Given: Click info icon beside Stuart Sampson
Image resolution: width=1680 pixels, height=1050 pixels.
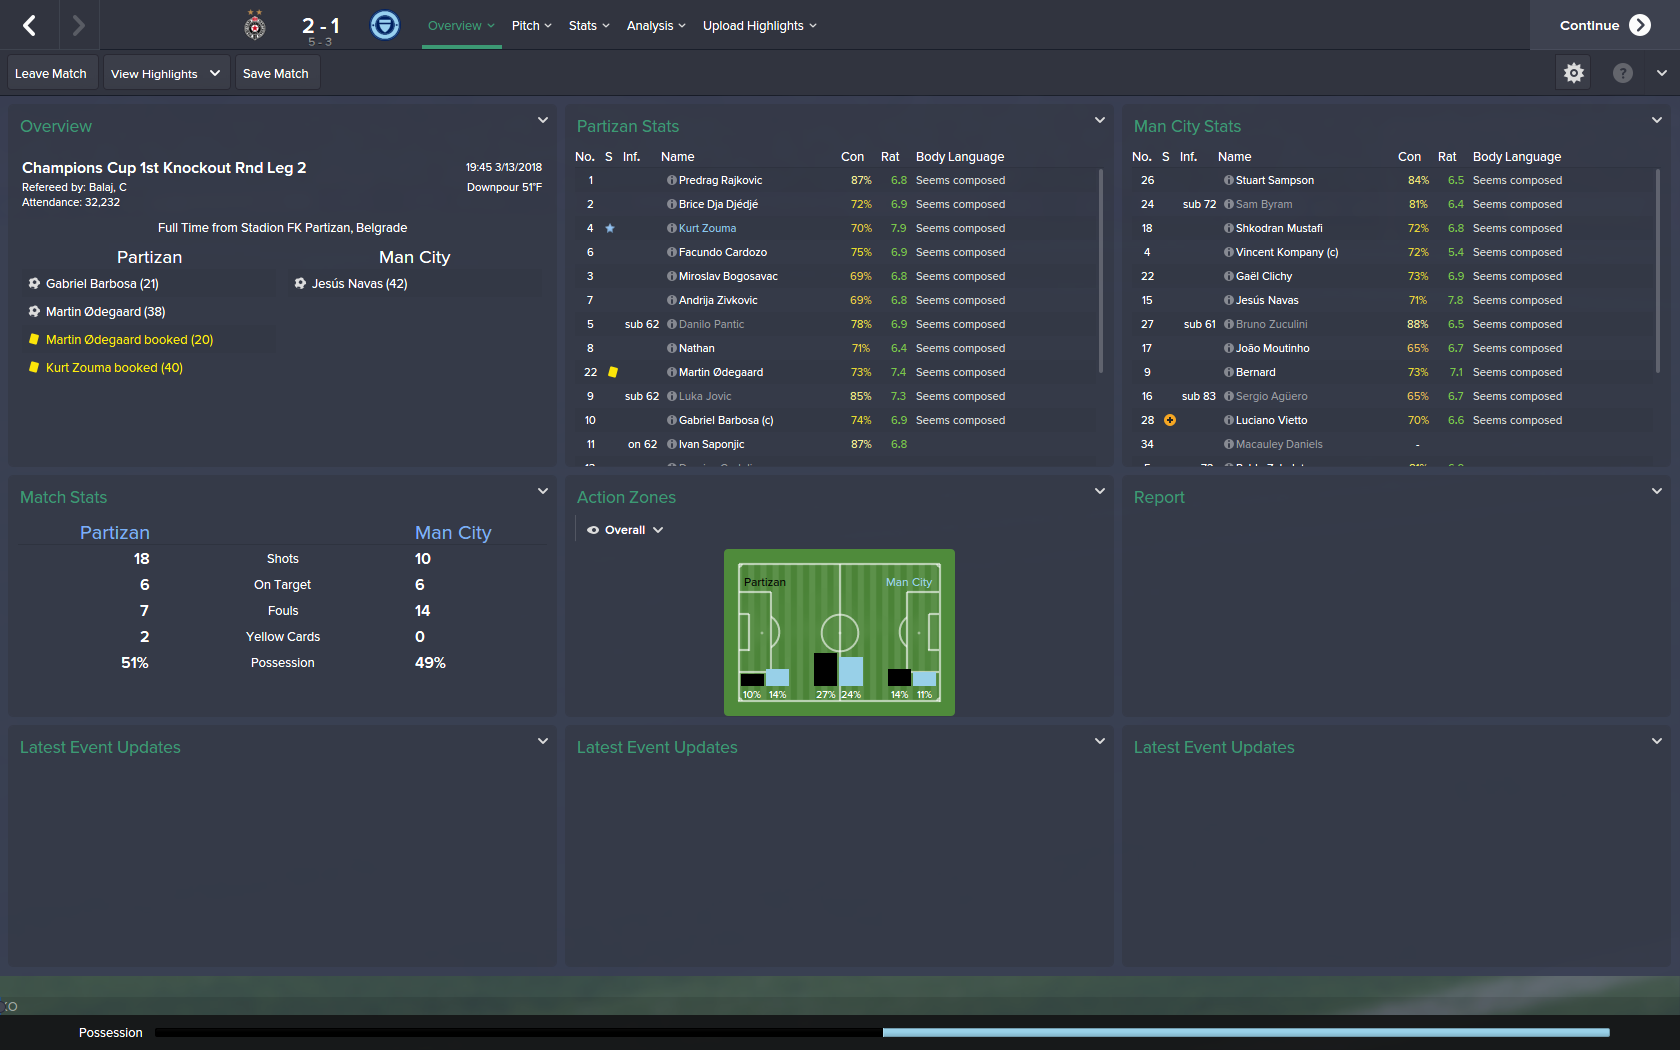Looking at the screenshot, I should pyautogui.click(x=1229, y=180).
